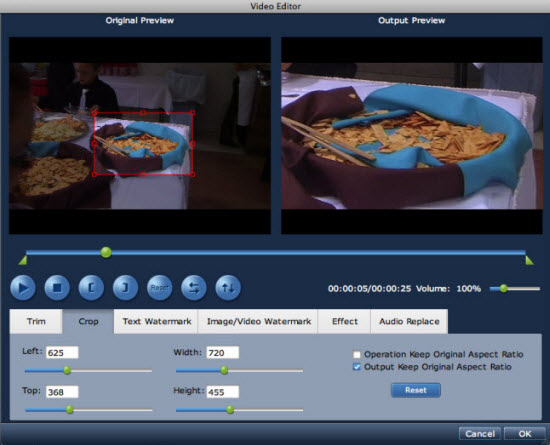Click the top-right crop handle in Original Preview
The width and height of the screenshot is (550, 445).
(x=193, y=113)
